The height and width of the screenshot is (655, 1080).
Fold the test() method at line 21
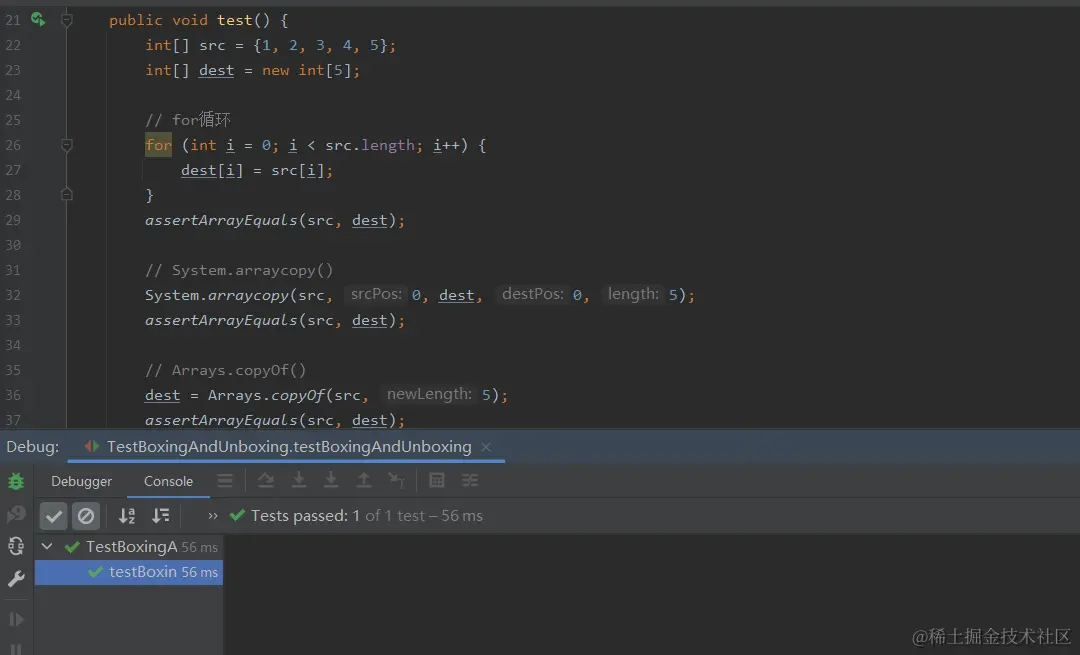pos(67,20)
